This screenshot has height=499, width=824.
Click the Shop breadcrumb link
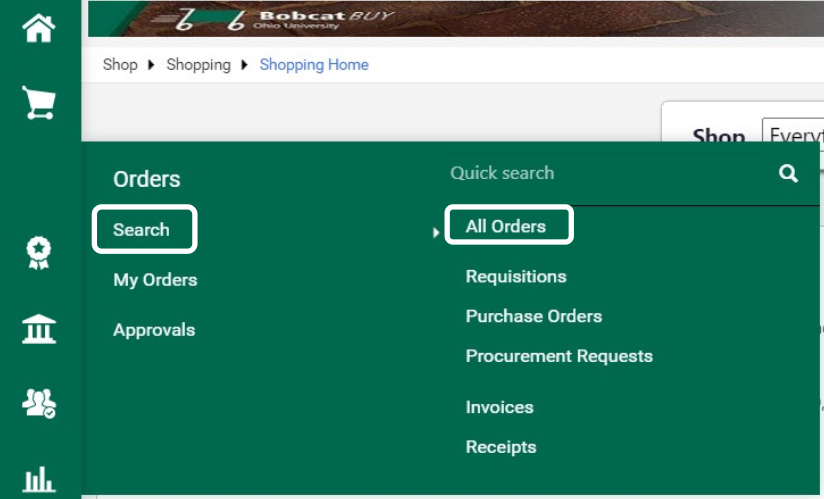120,65
